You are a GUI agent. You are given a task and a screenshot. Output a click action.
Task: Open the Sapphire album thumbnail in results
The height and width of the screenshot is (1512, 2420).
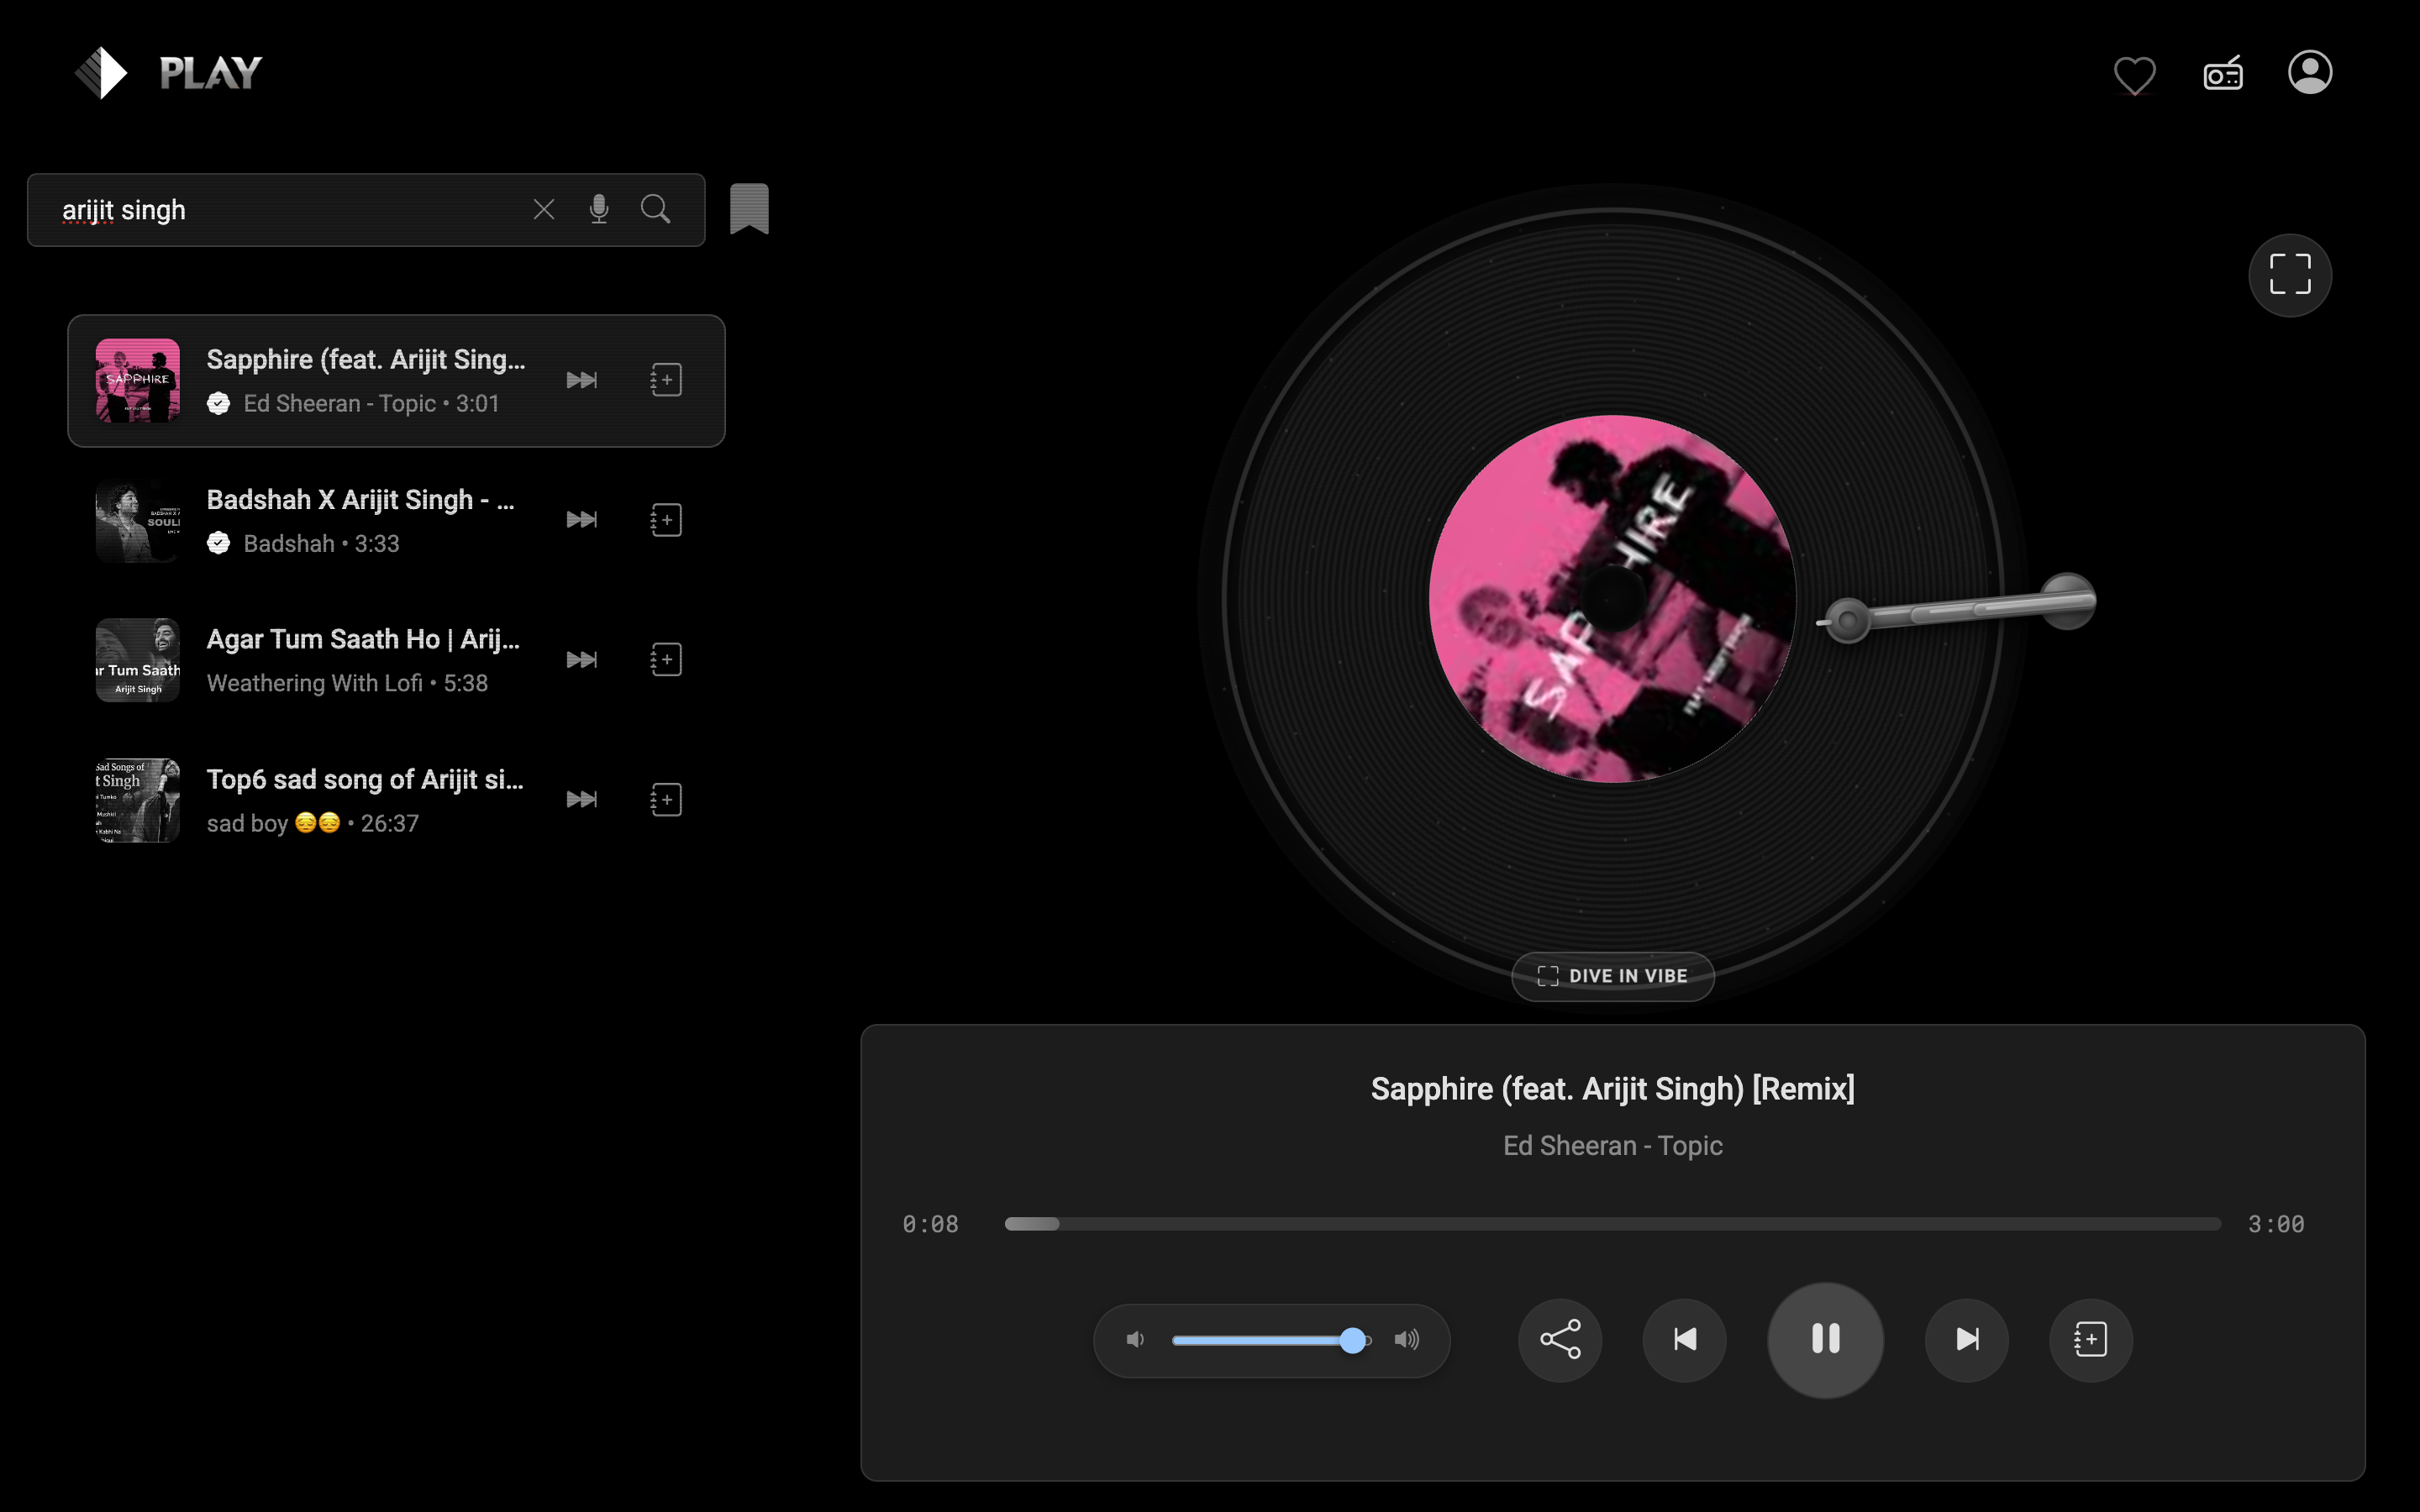click(138, 380)
